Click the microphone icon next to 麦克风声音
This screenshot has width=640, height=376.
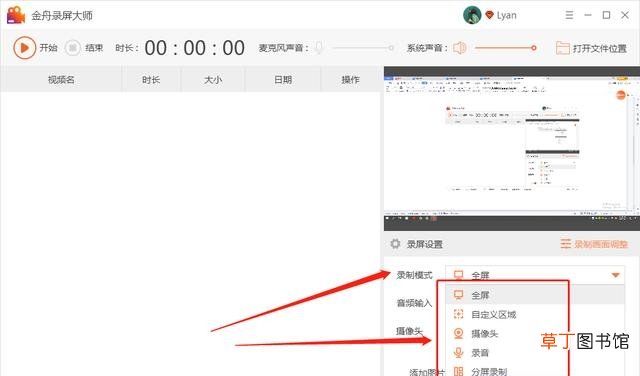(x=319, y=48)
